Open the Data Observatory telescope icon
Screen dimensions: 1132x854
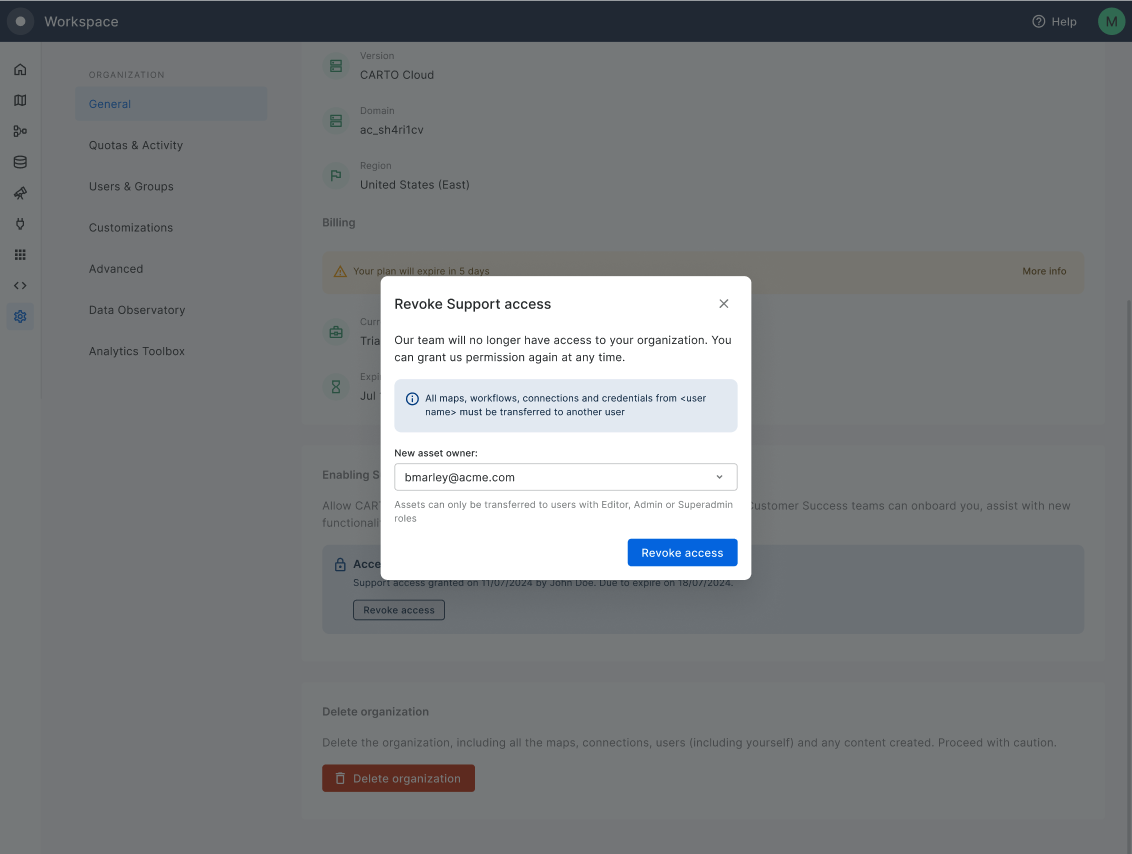(20, 193)
